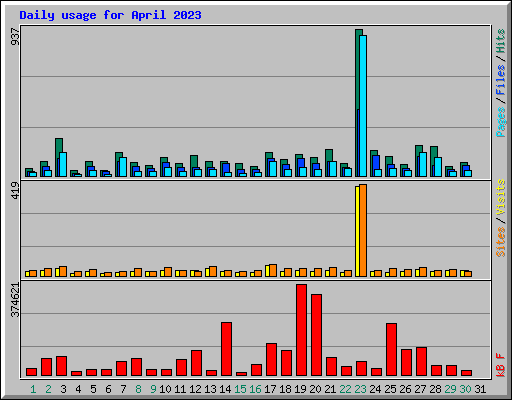Click day label 2 on the x-axis

pos(48,389)
